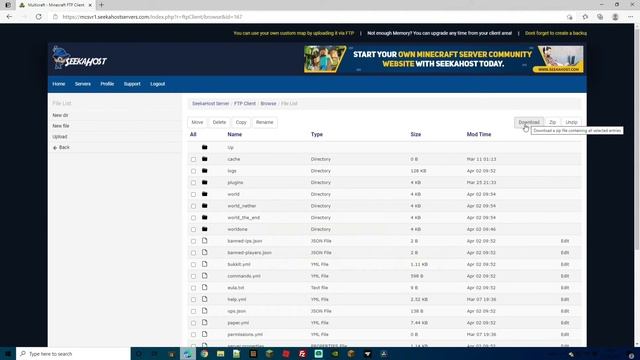
Task: Click New dir in sidebar
Action: coord(60,115)
